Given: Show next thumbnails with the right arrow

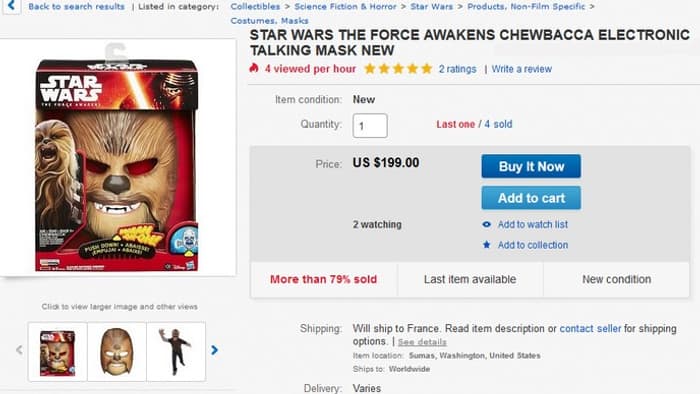Looking at the screenshot, I should pyautogui.click(x=215, y=350).
